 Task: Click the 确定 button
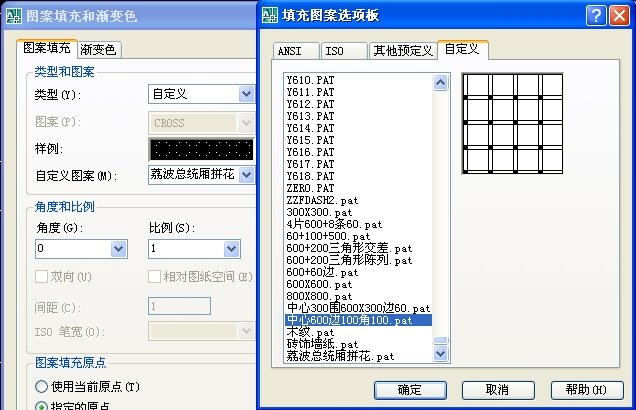(410, 390)
